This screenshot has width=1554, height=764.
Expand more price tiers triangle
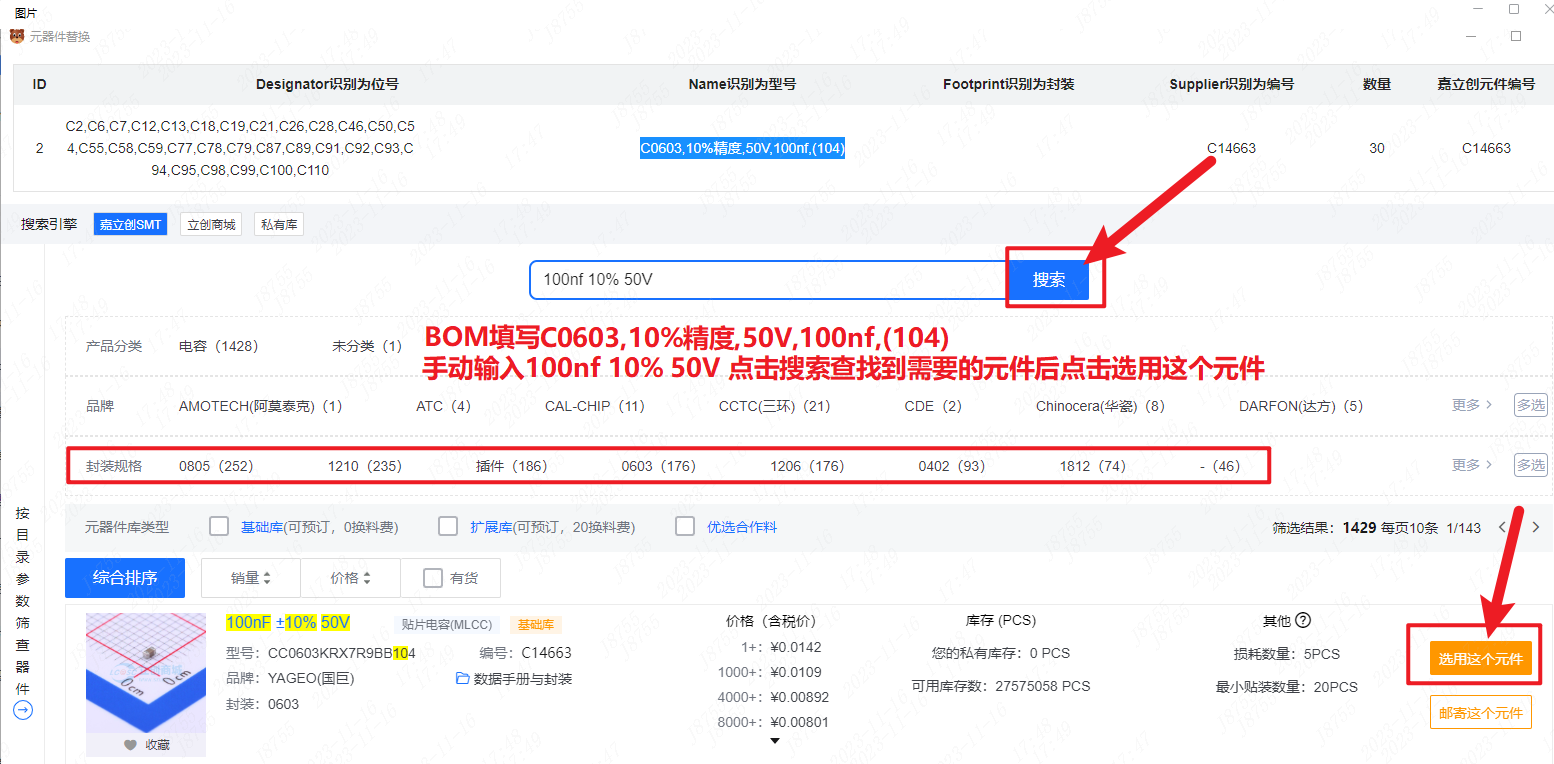coord(774,741)
